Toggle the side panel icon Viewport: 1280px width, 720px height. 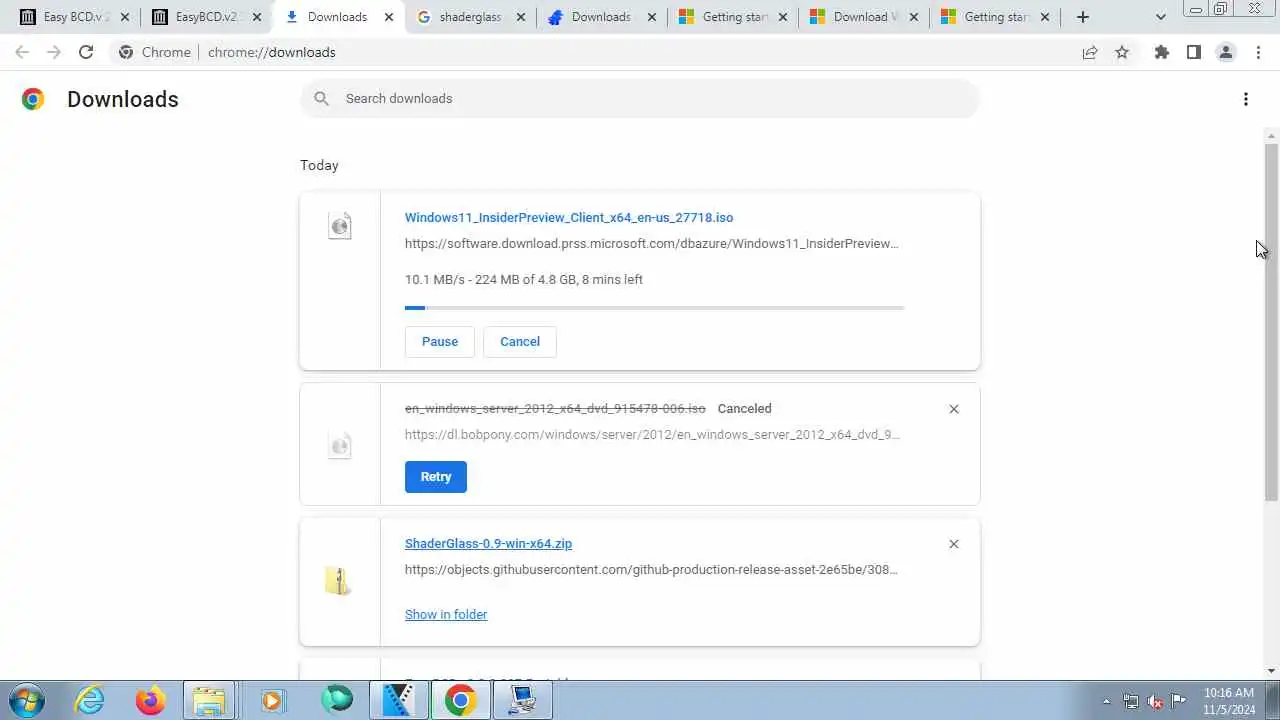coord(1194,52)
